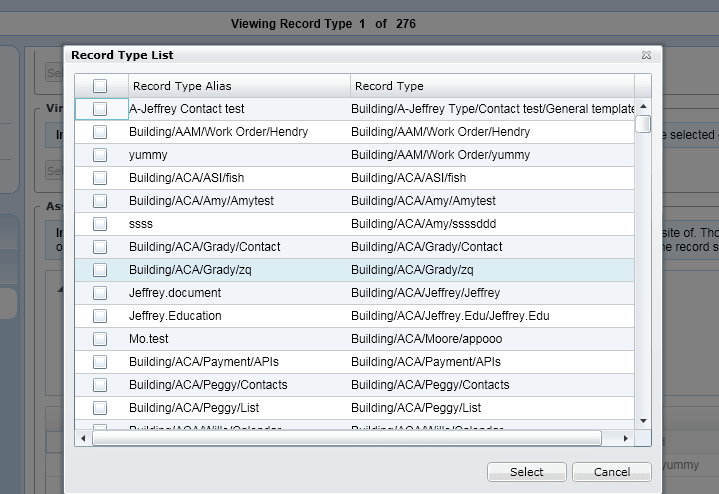Viewport: 719px width, 494px height.
Task: Select the yummy record type checkbox
Action: (100, 155)
